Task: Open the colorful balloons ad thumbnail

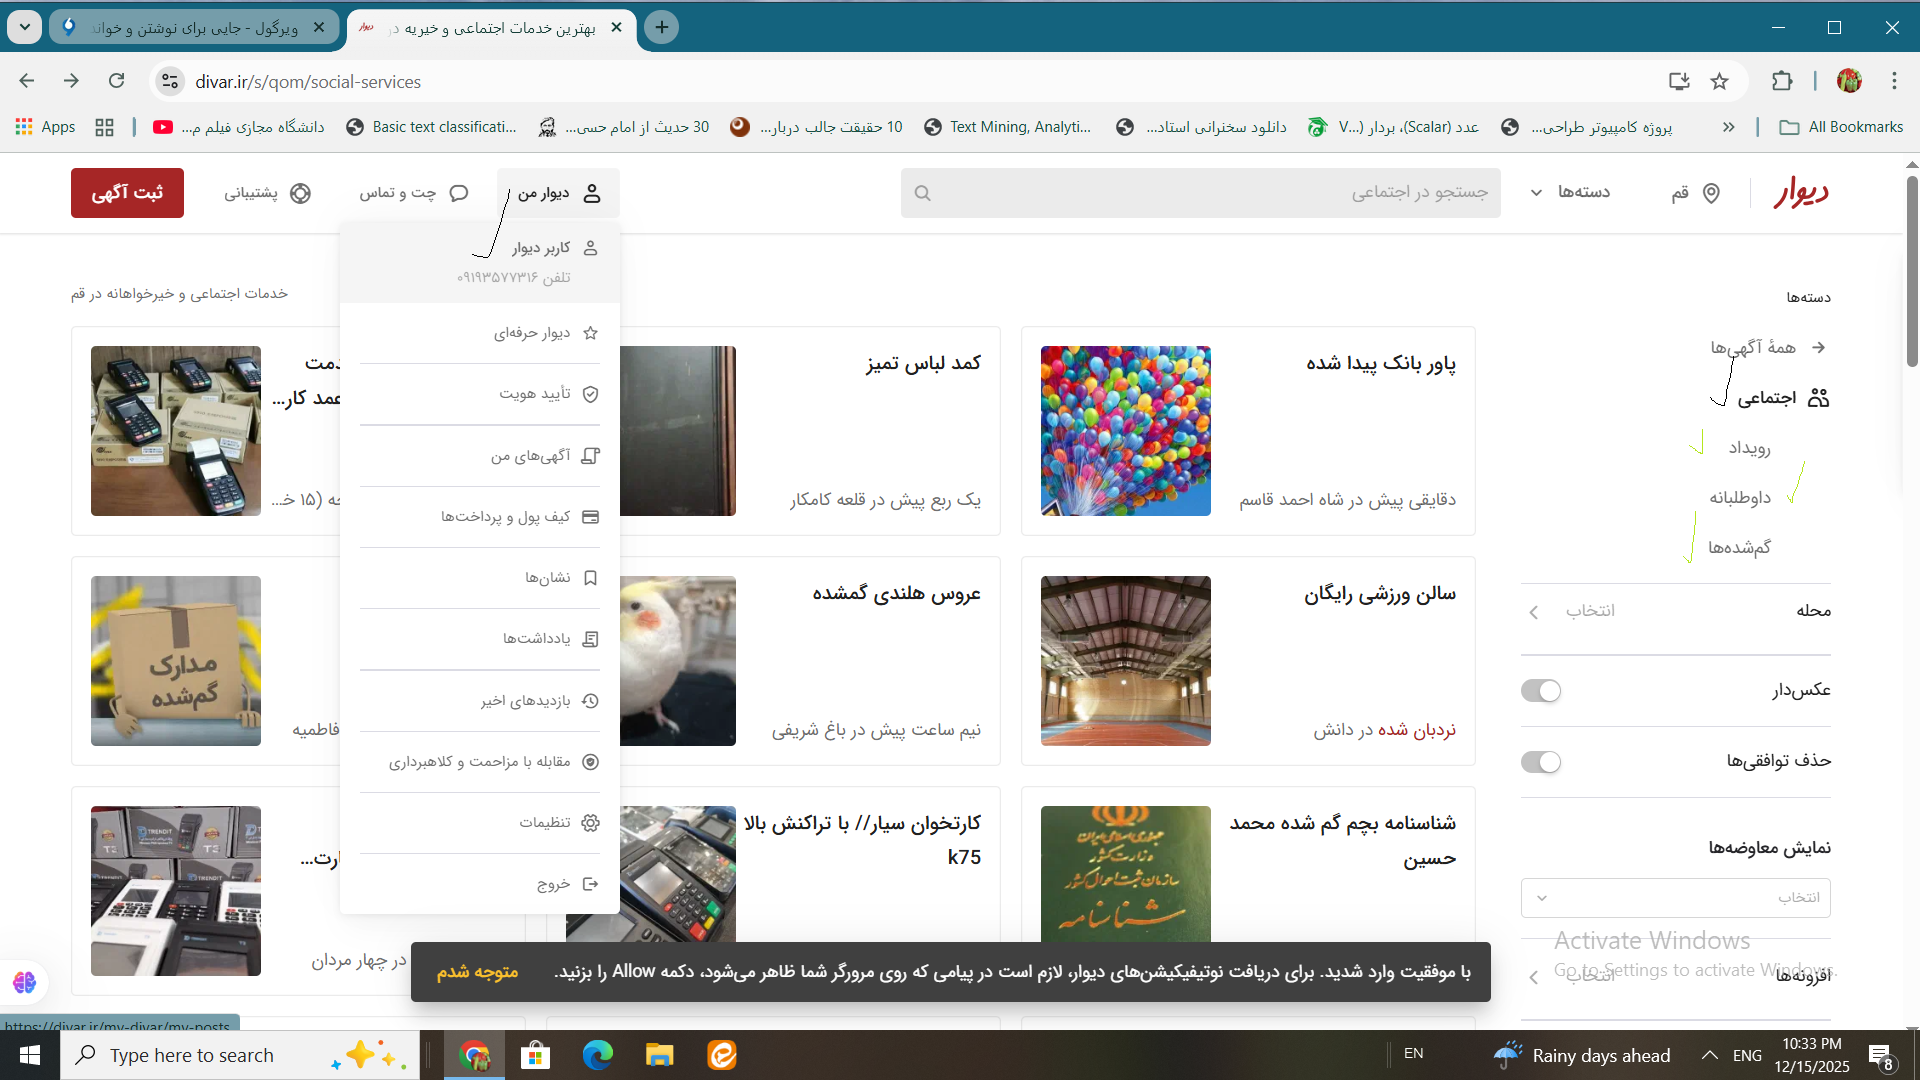Action: pyautogui.click(x=1125, y=431)
